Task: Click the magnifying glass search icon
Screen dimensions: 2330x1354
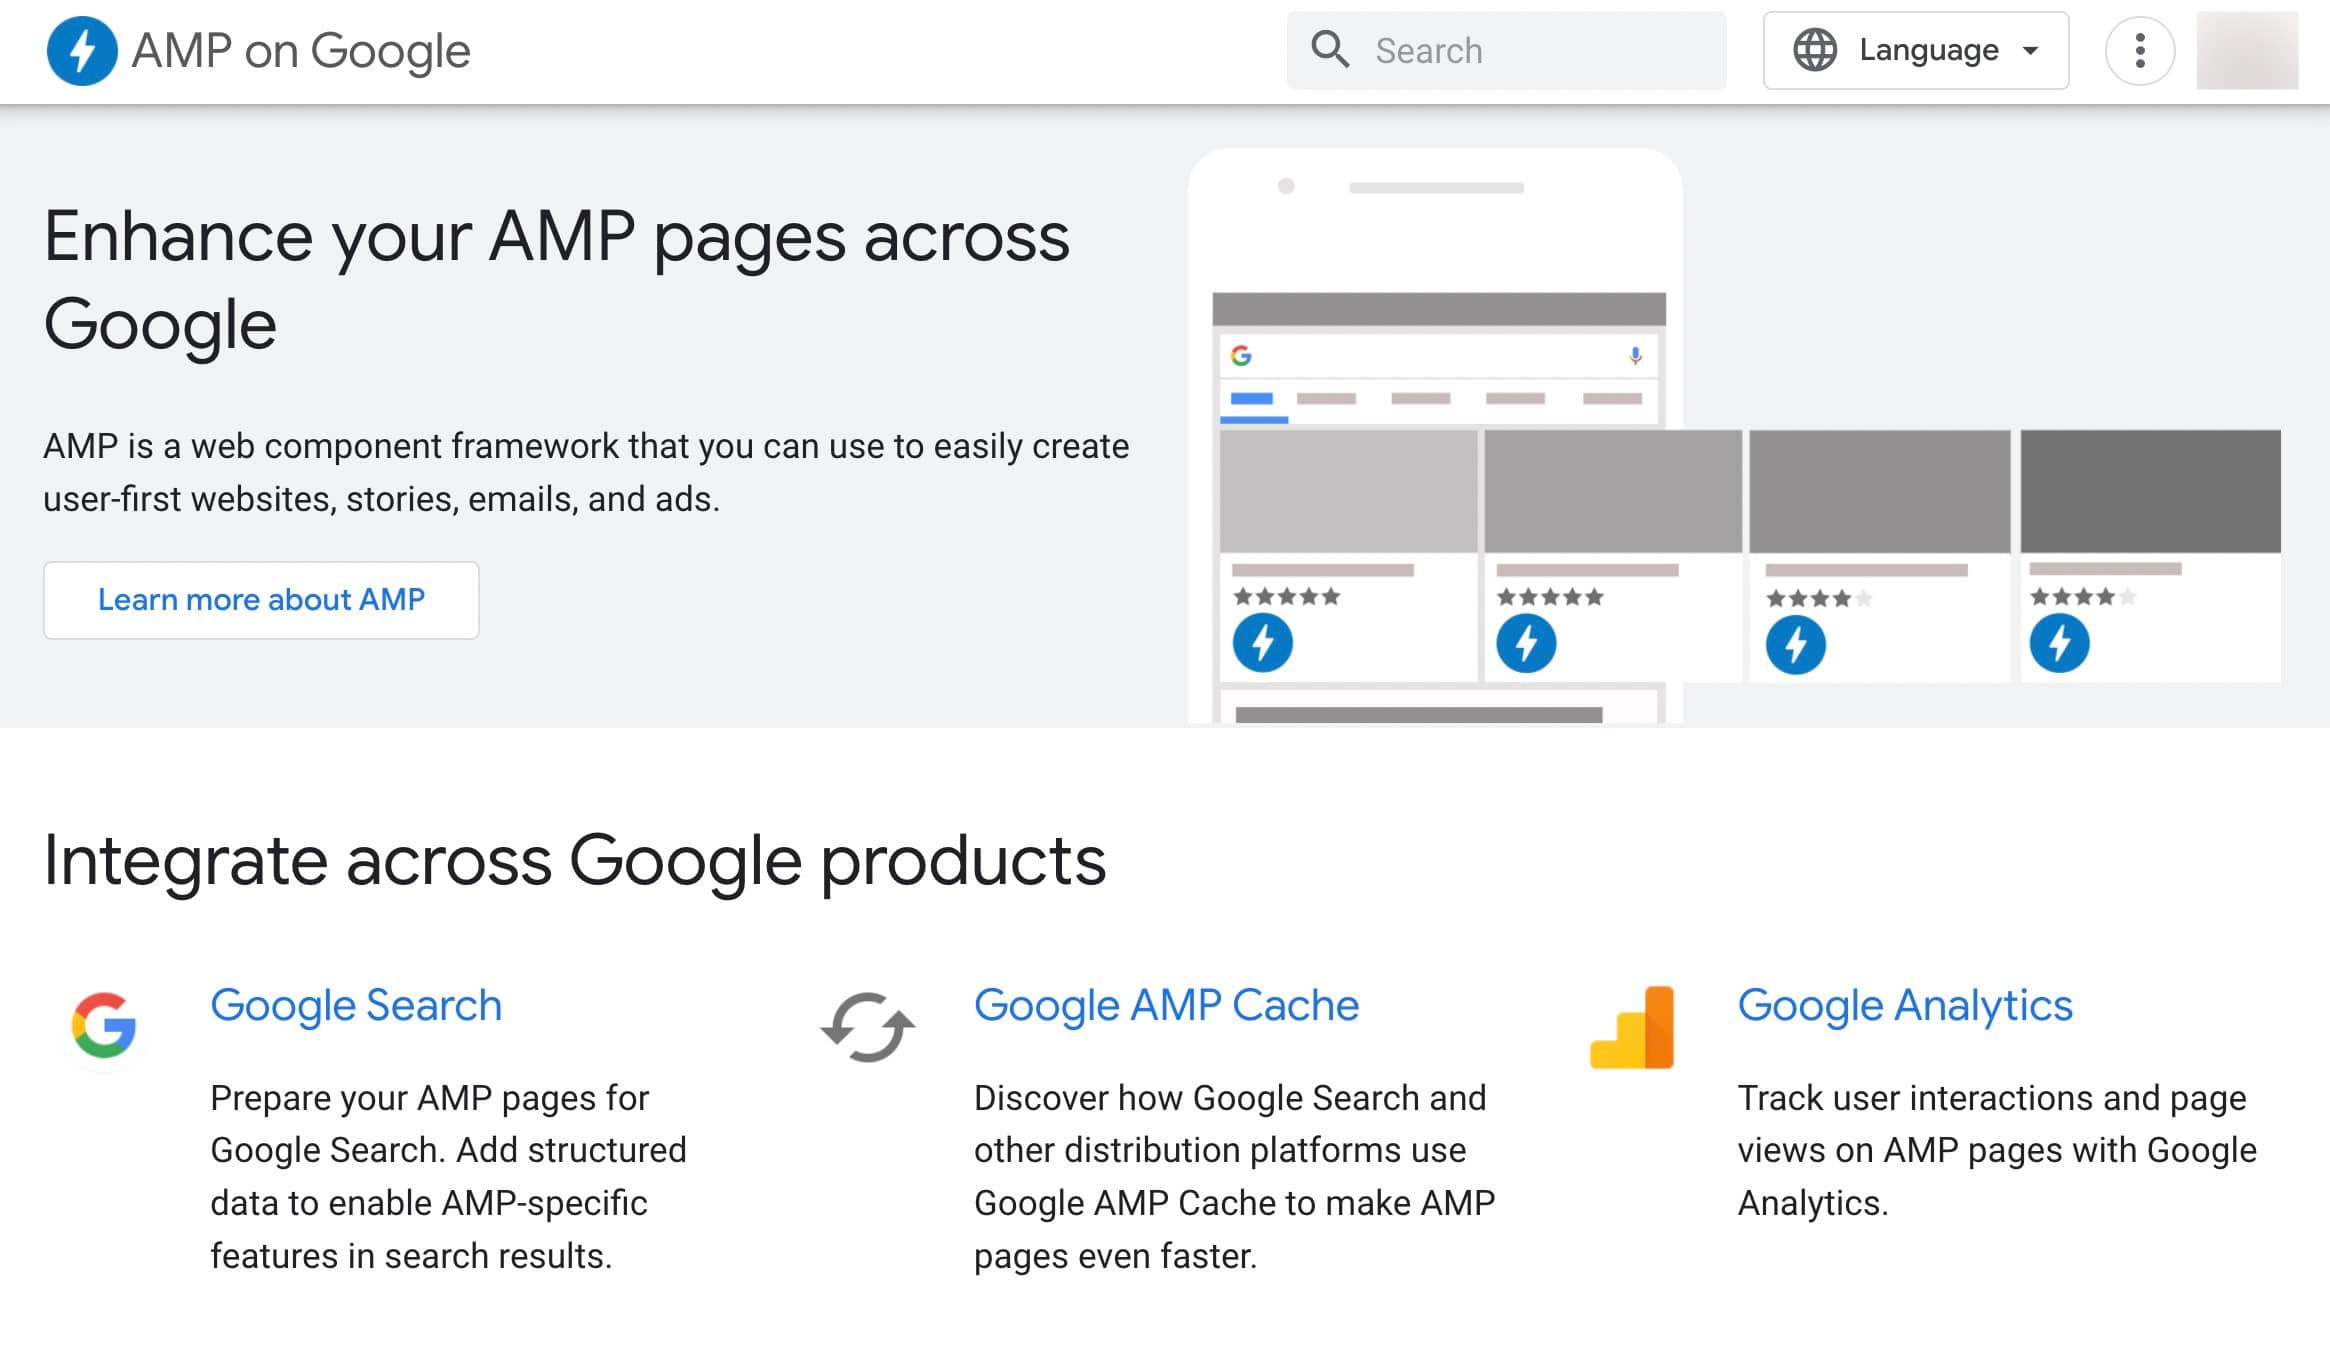Action: tap(1331, 50)
